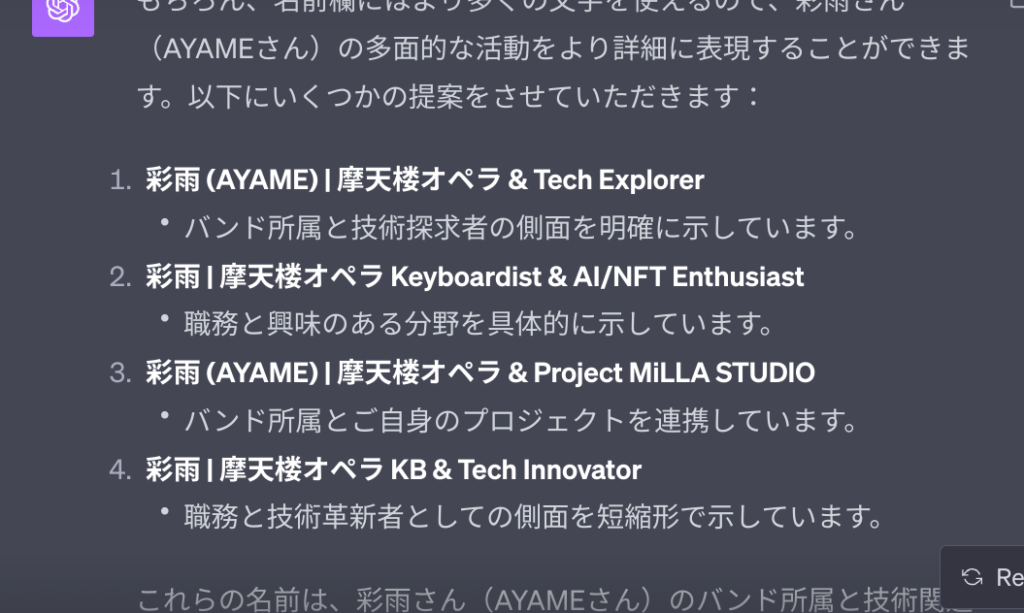Viewport: 1024px width, 613px height.
Task: Click the bullet text about 技術革新者 短縮形
Action: pyautogui.click(x=534, y=518)
